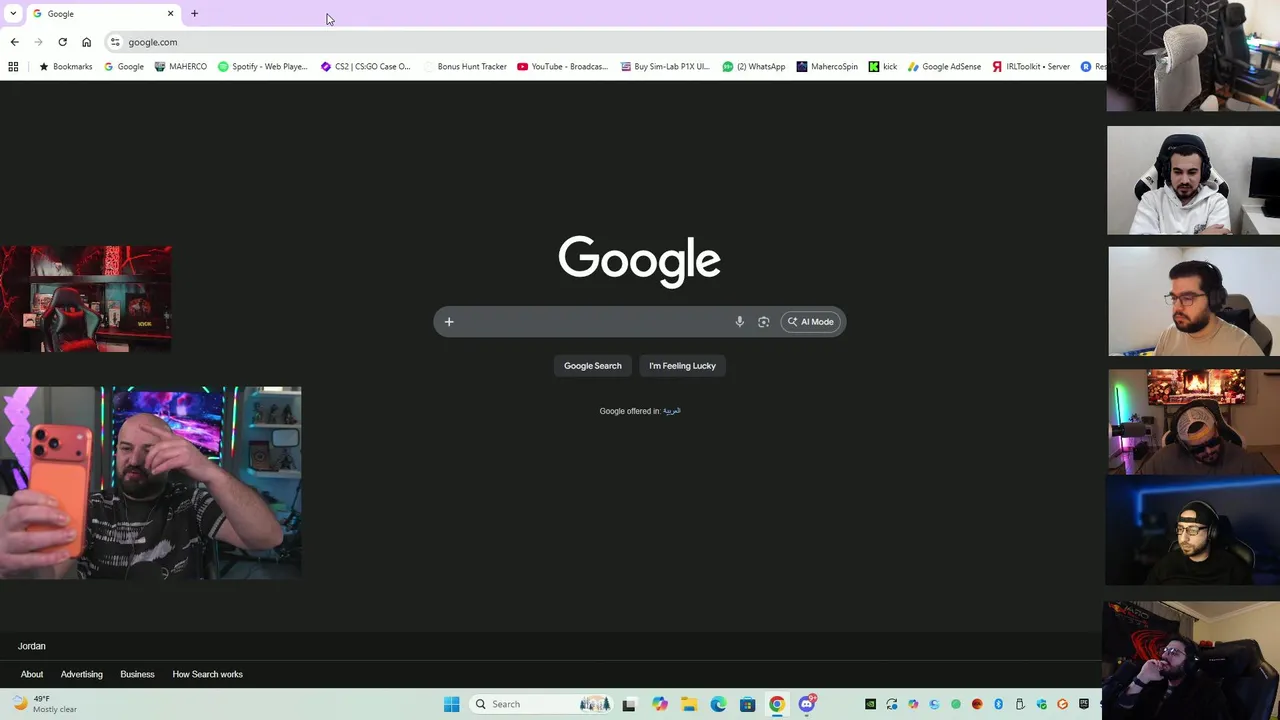Open the tab search dropdown arrow
Image resolution: width=1280 pixels, height=720 pixels.
[13, 13]
